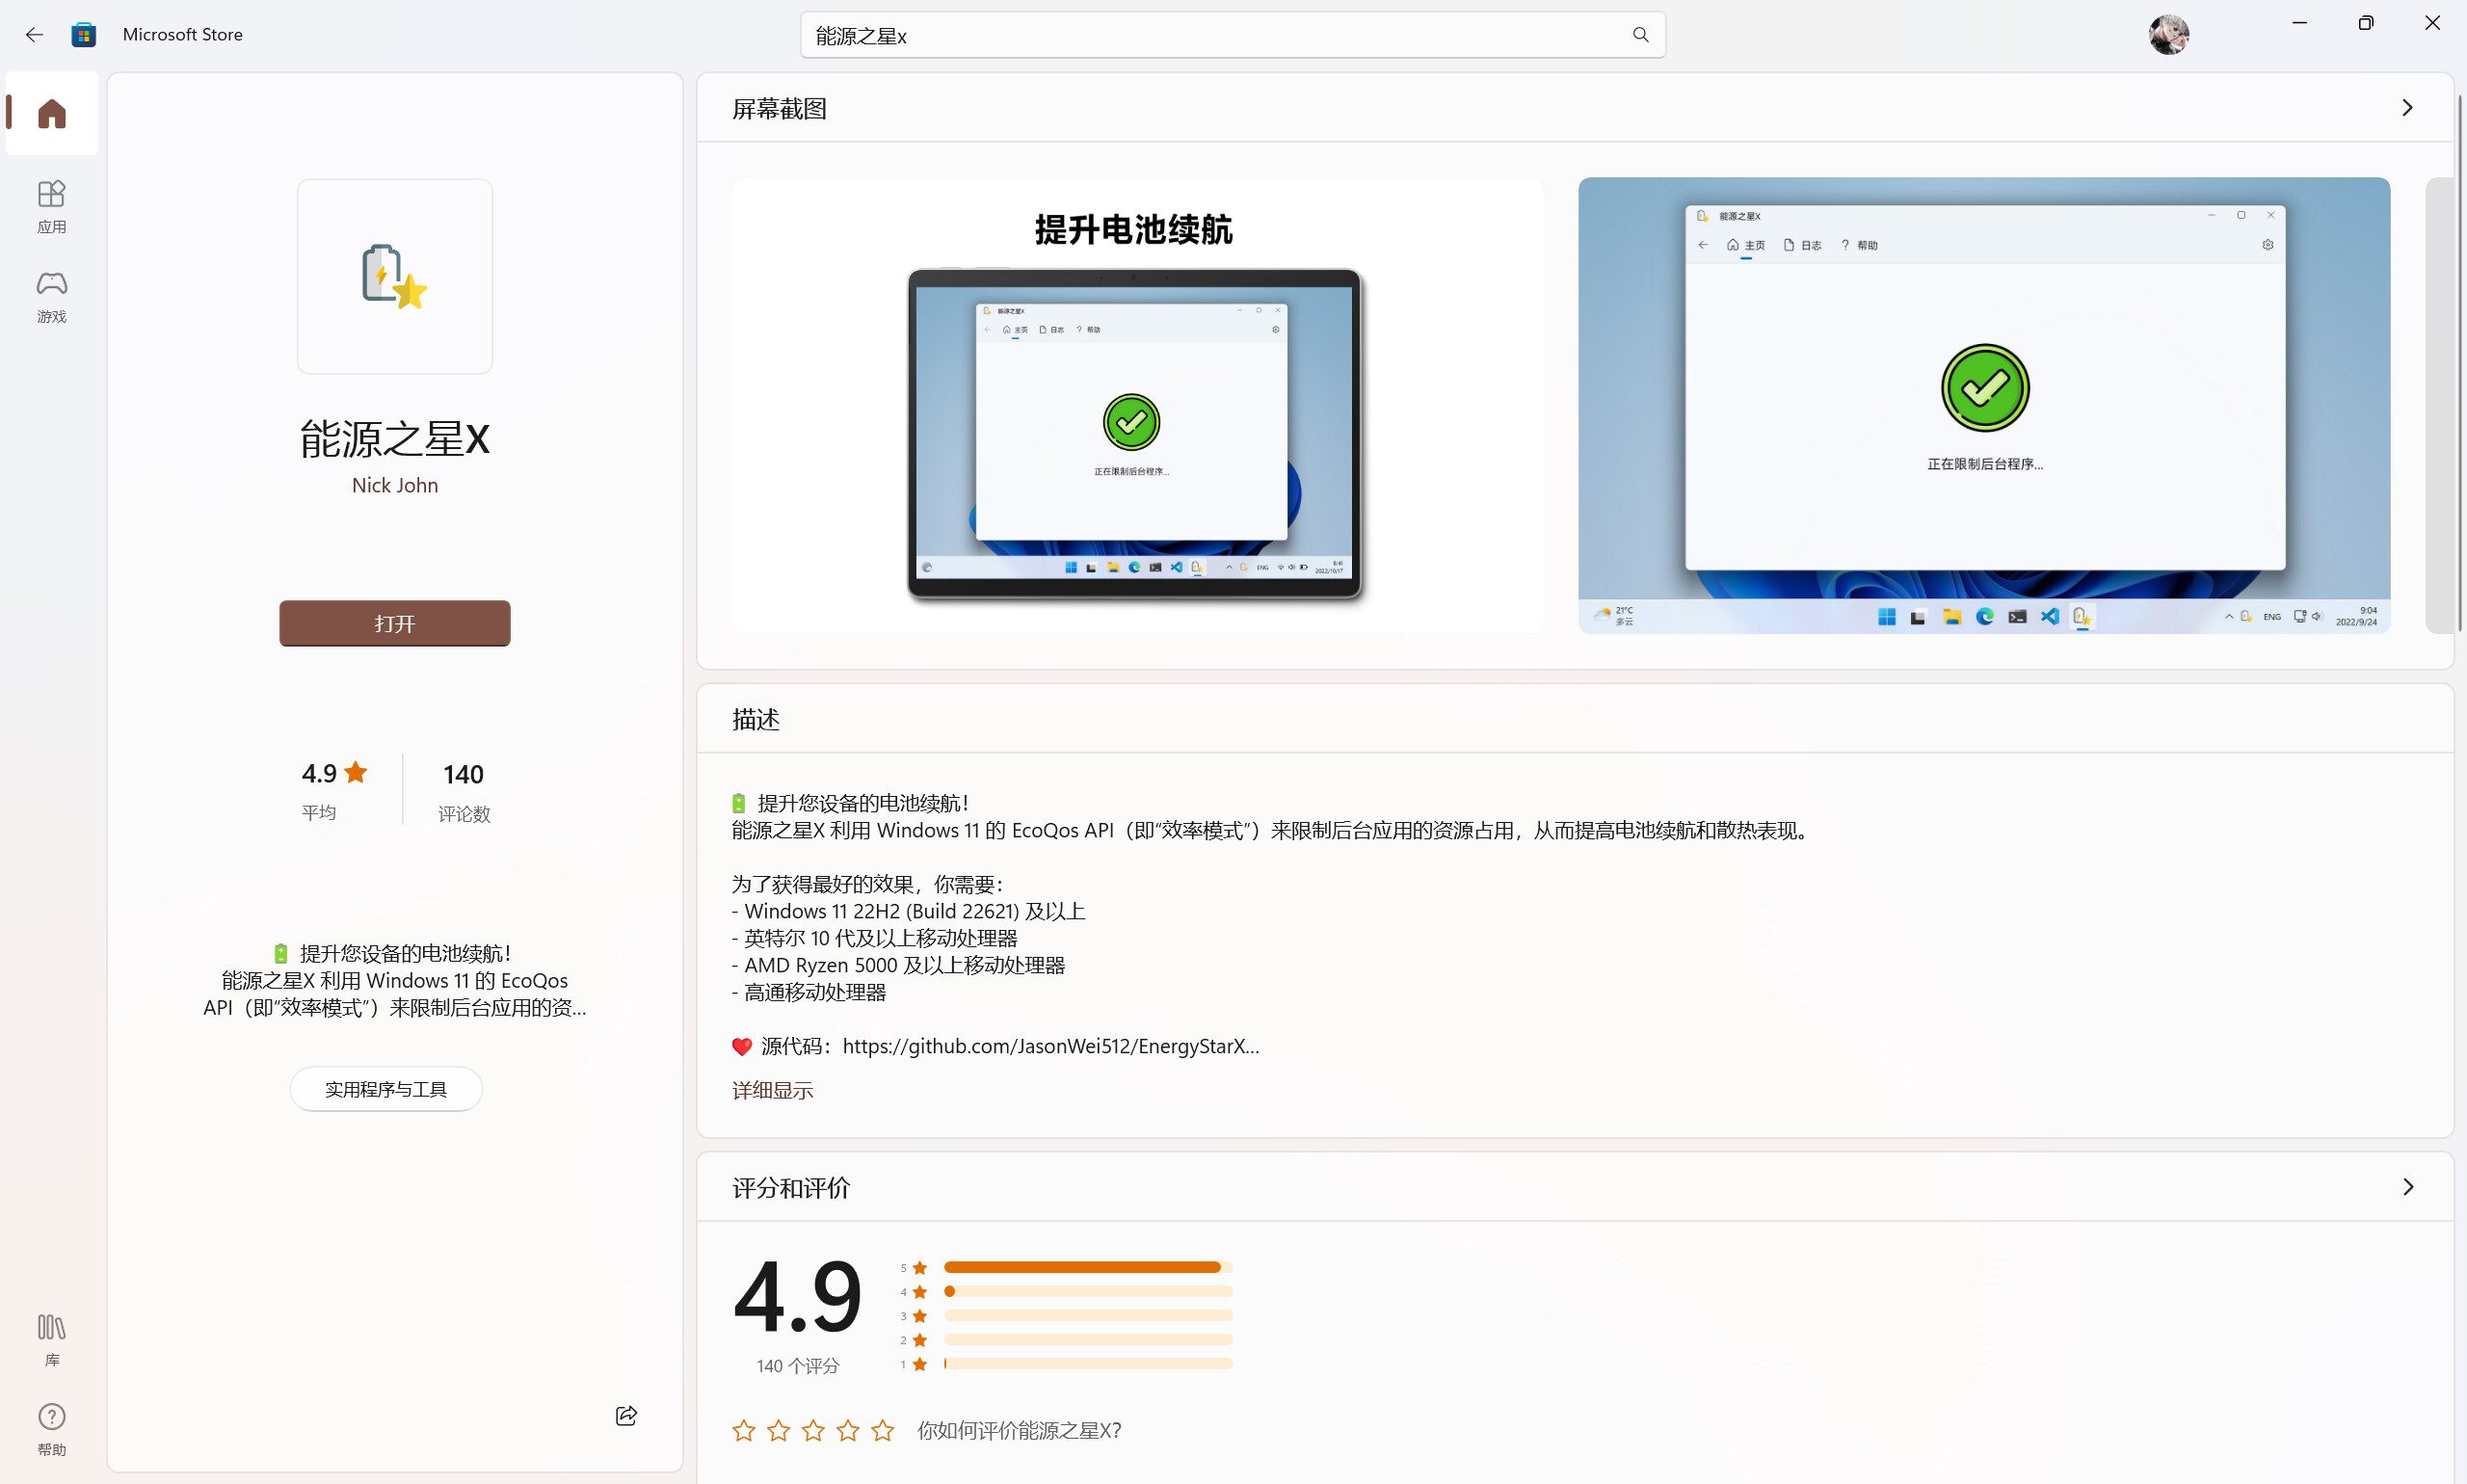Click the 打开 button
The height and width of the screenshot is (1484, 2467).
395,623
